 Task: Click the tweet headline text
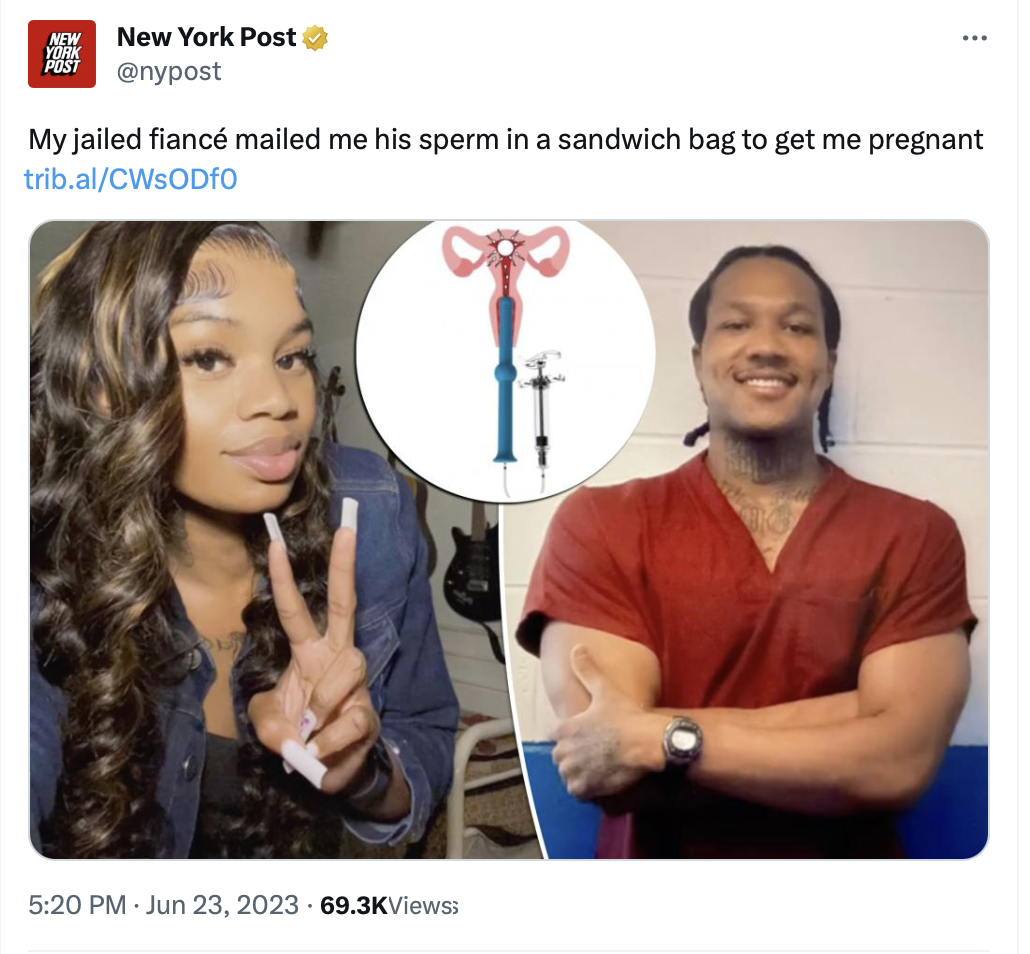506,139
